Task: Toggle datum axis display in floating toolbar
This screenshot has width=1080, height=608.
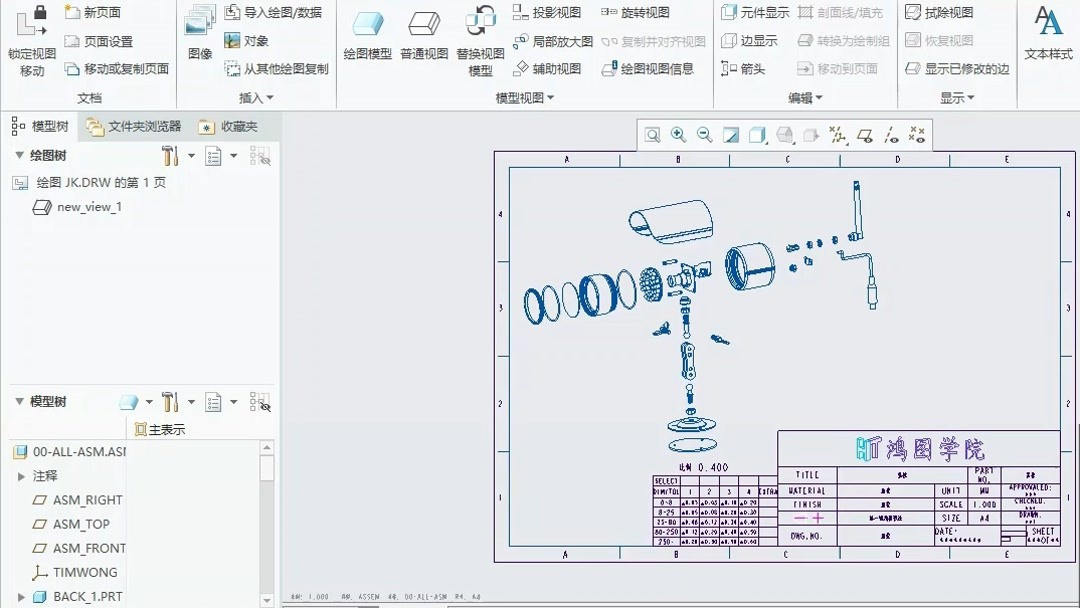Action: pos(893,133)
